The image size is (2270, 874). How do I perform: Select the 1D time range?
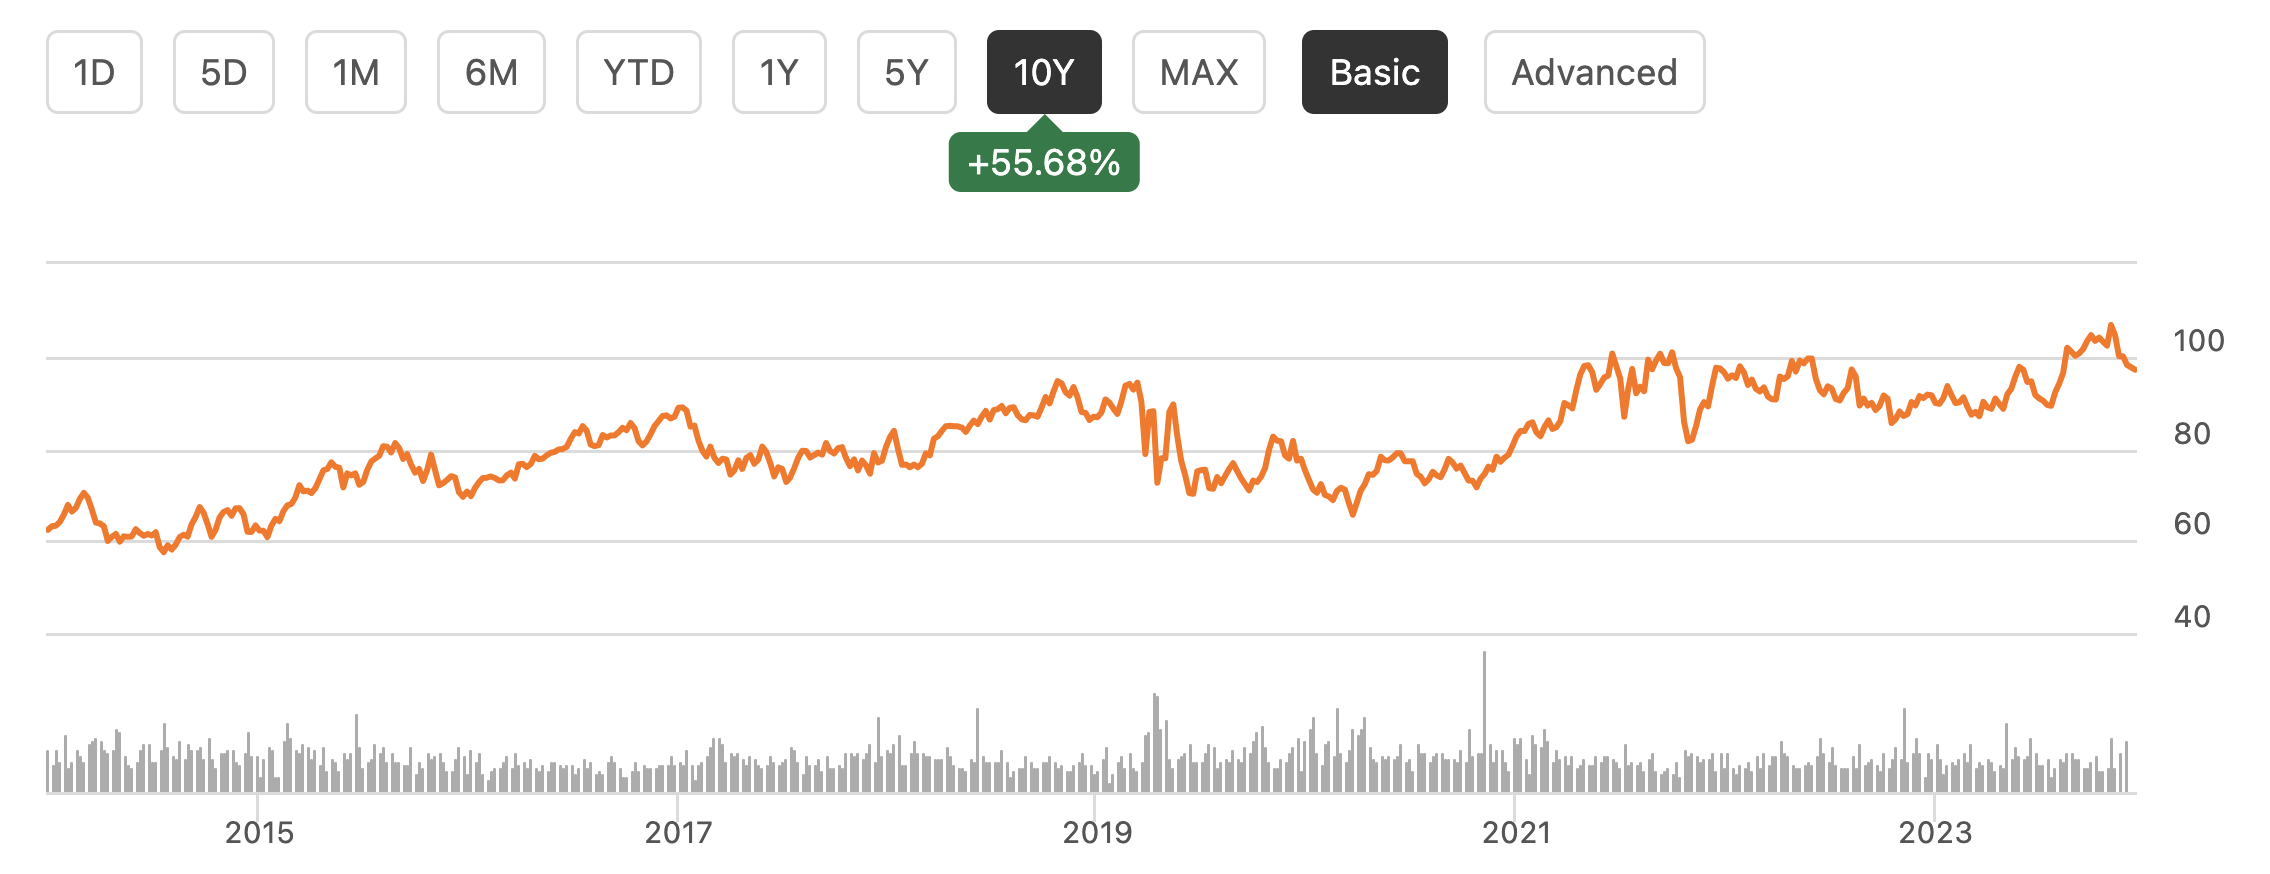pos(93,71)
